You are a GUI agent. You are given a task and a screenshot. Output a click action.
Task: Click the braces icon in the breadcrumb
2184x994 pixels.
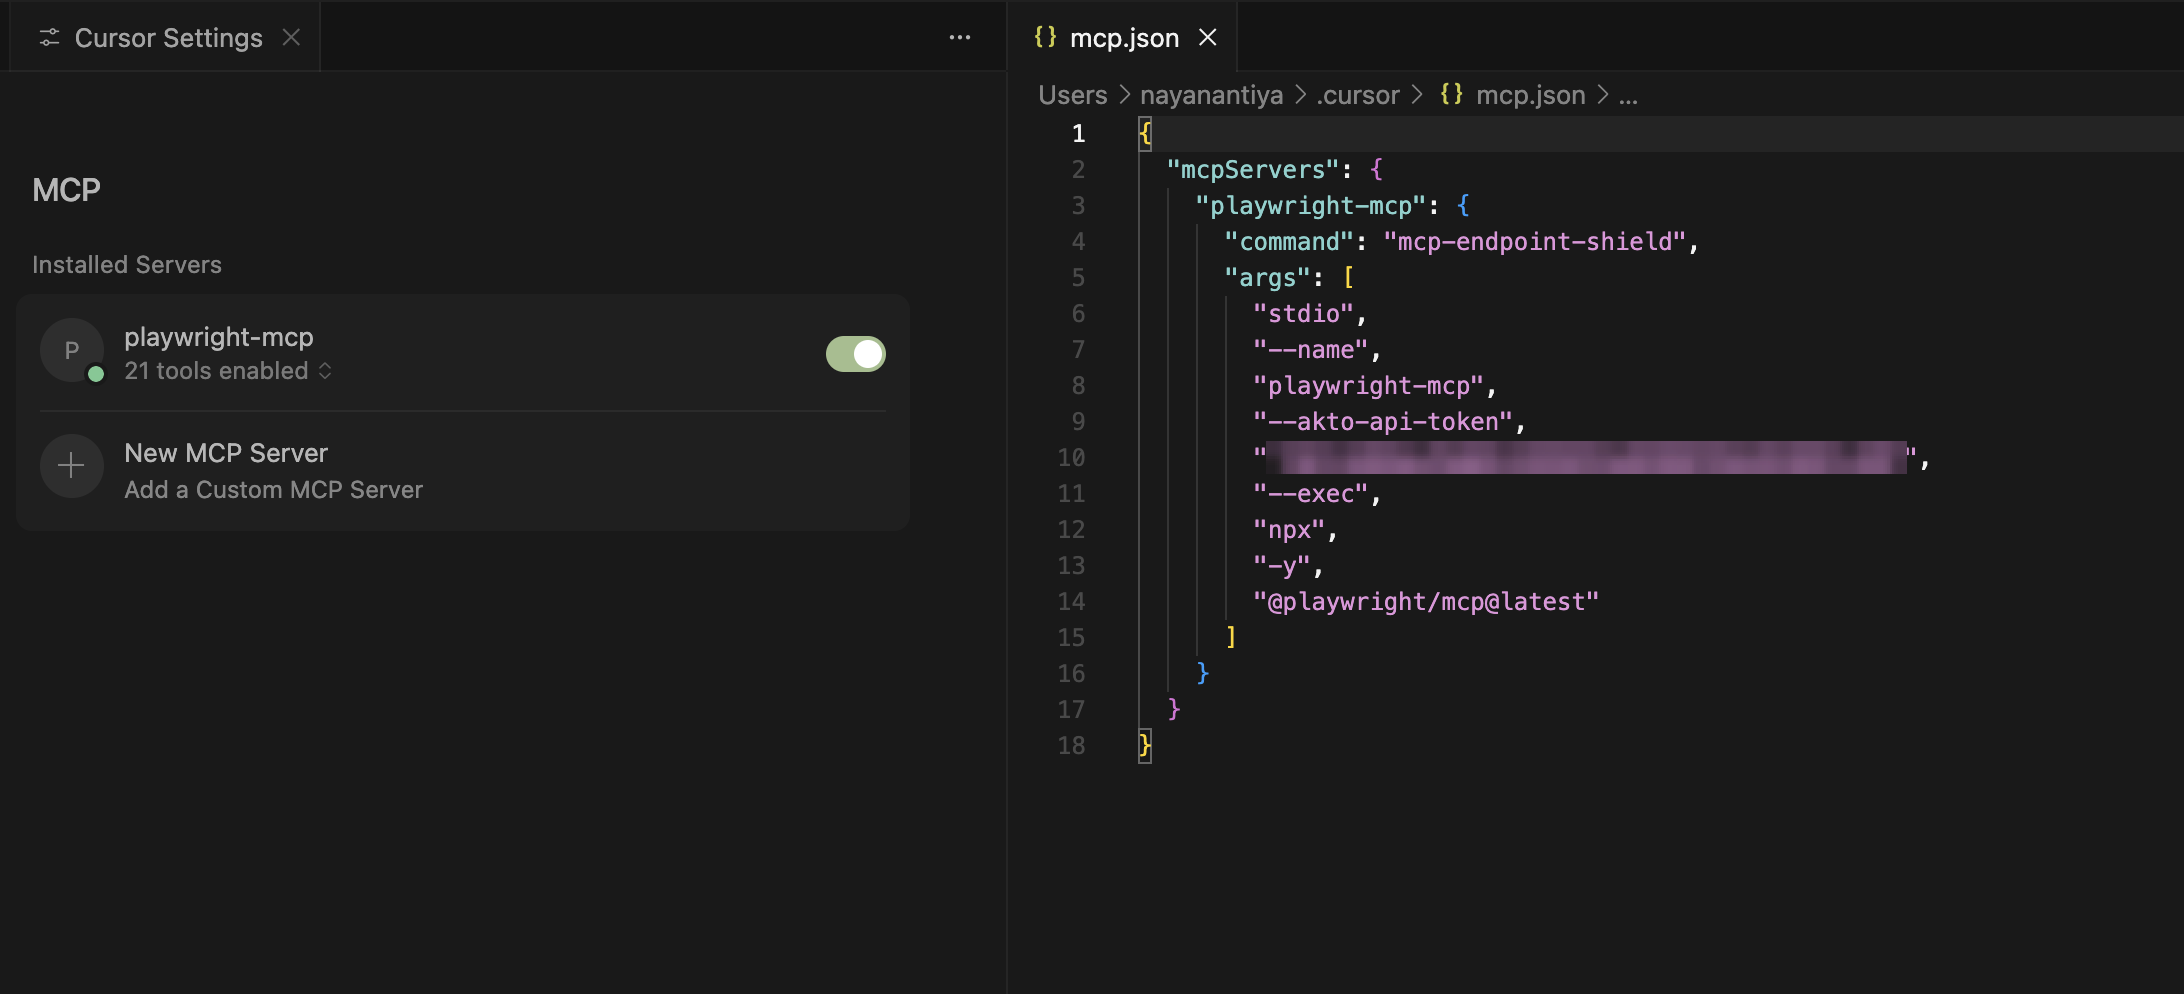click(1451, 95)
